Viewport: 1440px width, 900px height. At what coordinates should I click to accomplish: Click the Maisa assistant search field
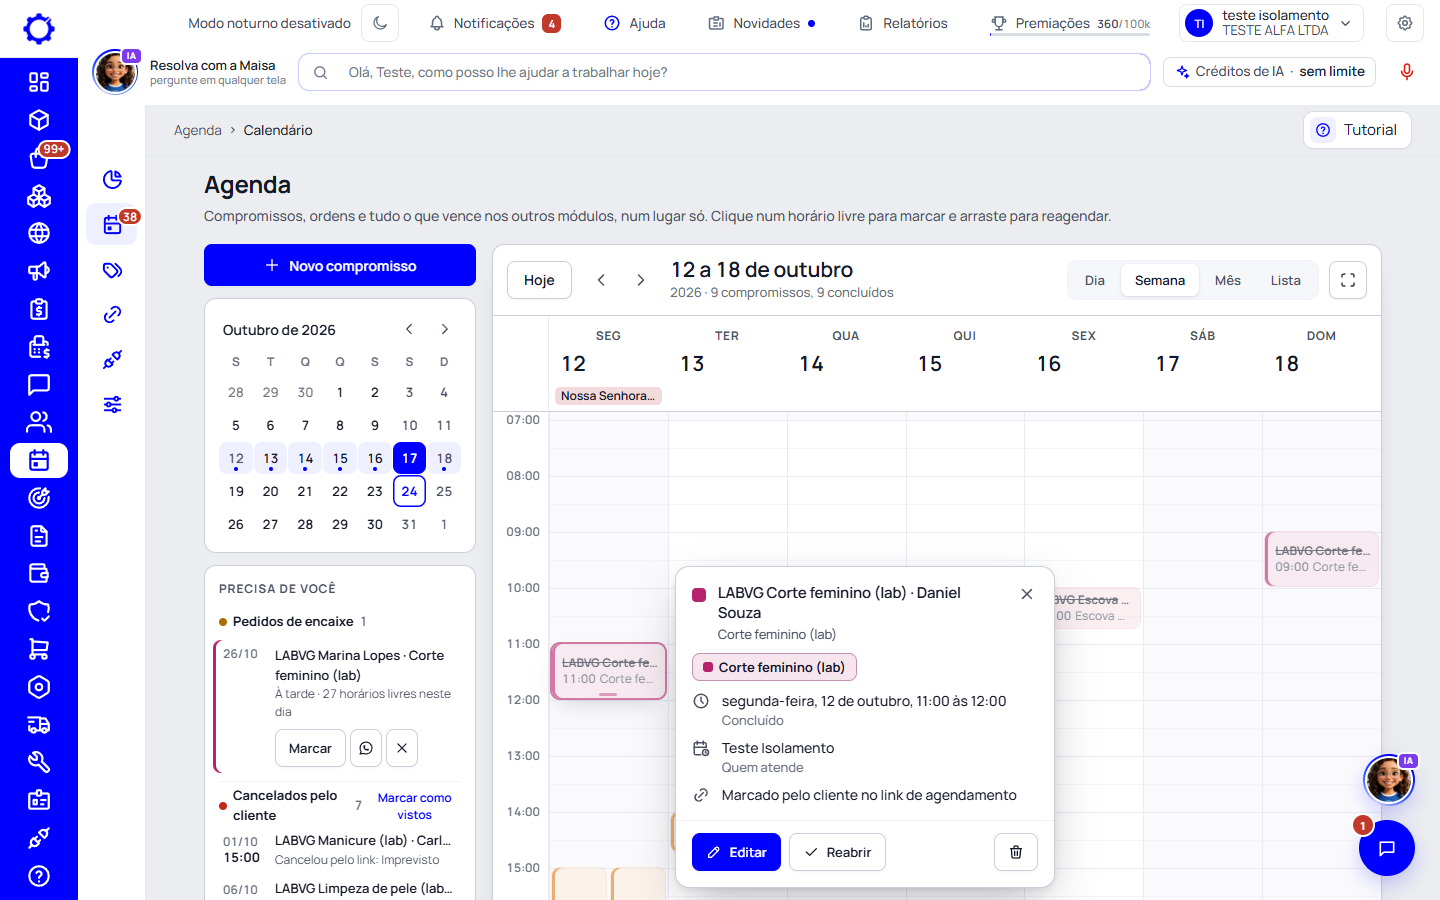[x=724, y=72]
